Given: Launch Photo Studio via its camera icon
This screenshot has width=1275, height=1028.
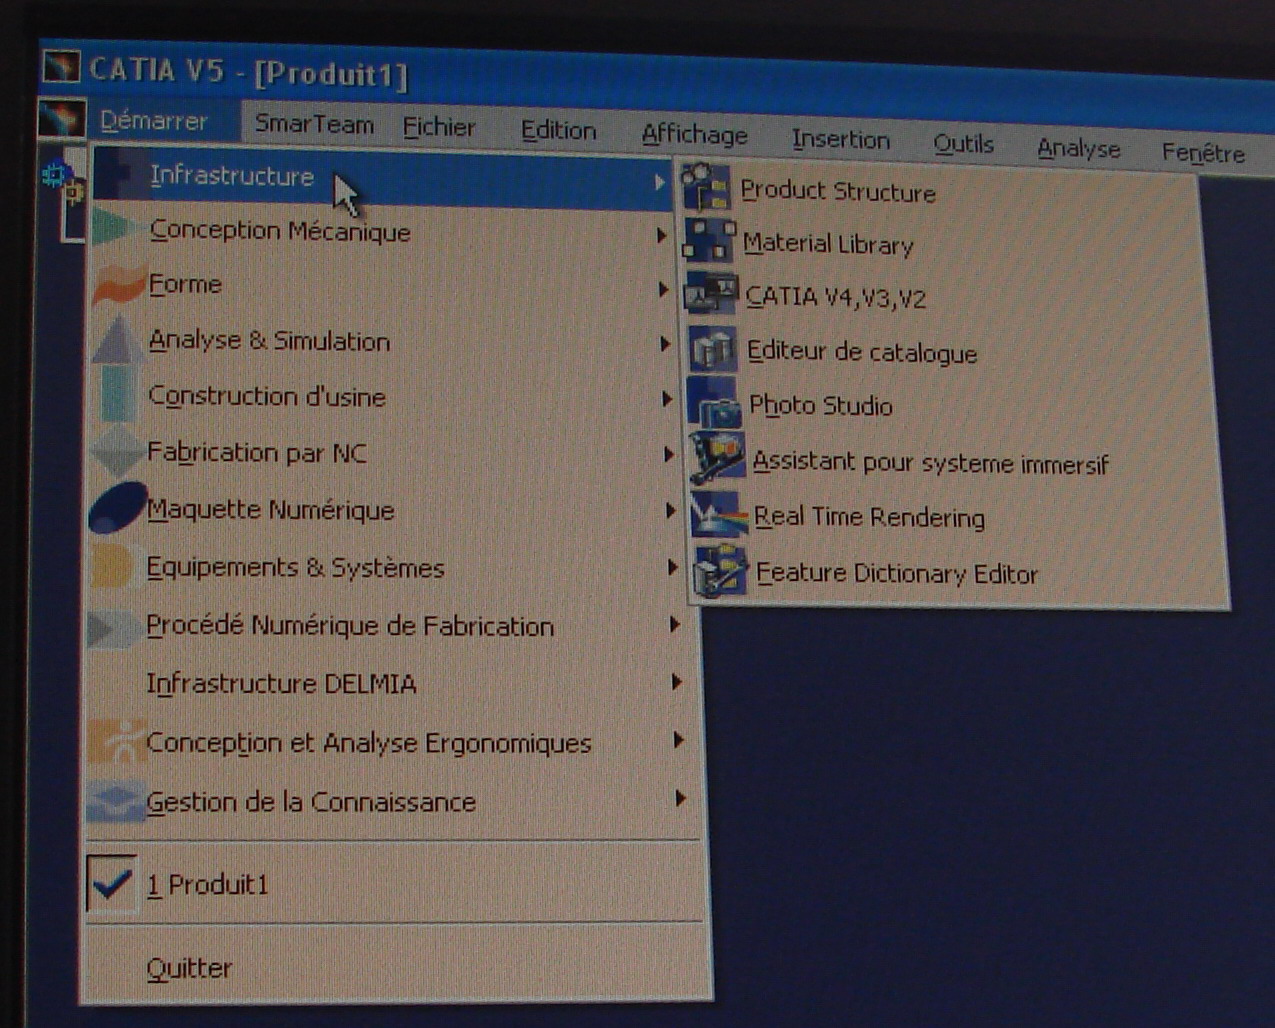Looking at the screenshot, I should tap(714, 403).
